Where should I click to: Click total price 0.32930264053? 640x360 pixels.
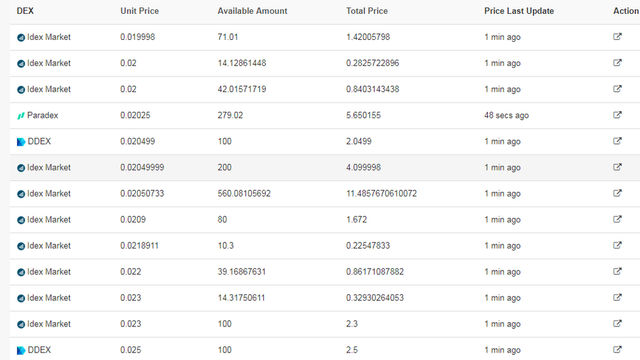pyautogui.click(x=375, y=298)
